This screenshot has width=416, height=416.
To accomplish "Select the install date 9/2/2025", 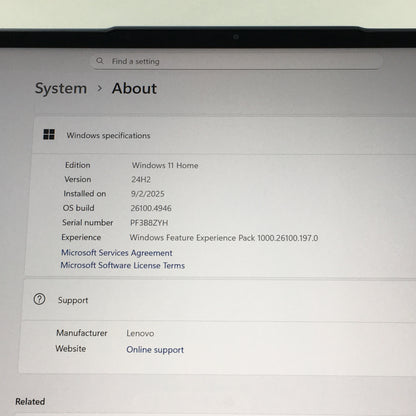I will tap(148, 194).
